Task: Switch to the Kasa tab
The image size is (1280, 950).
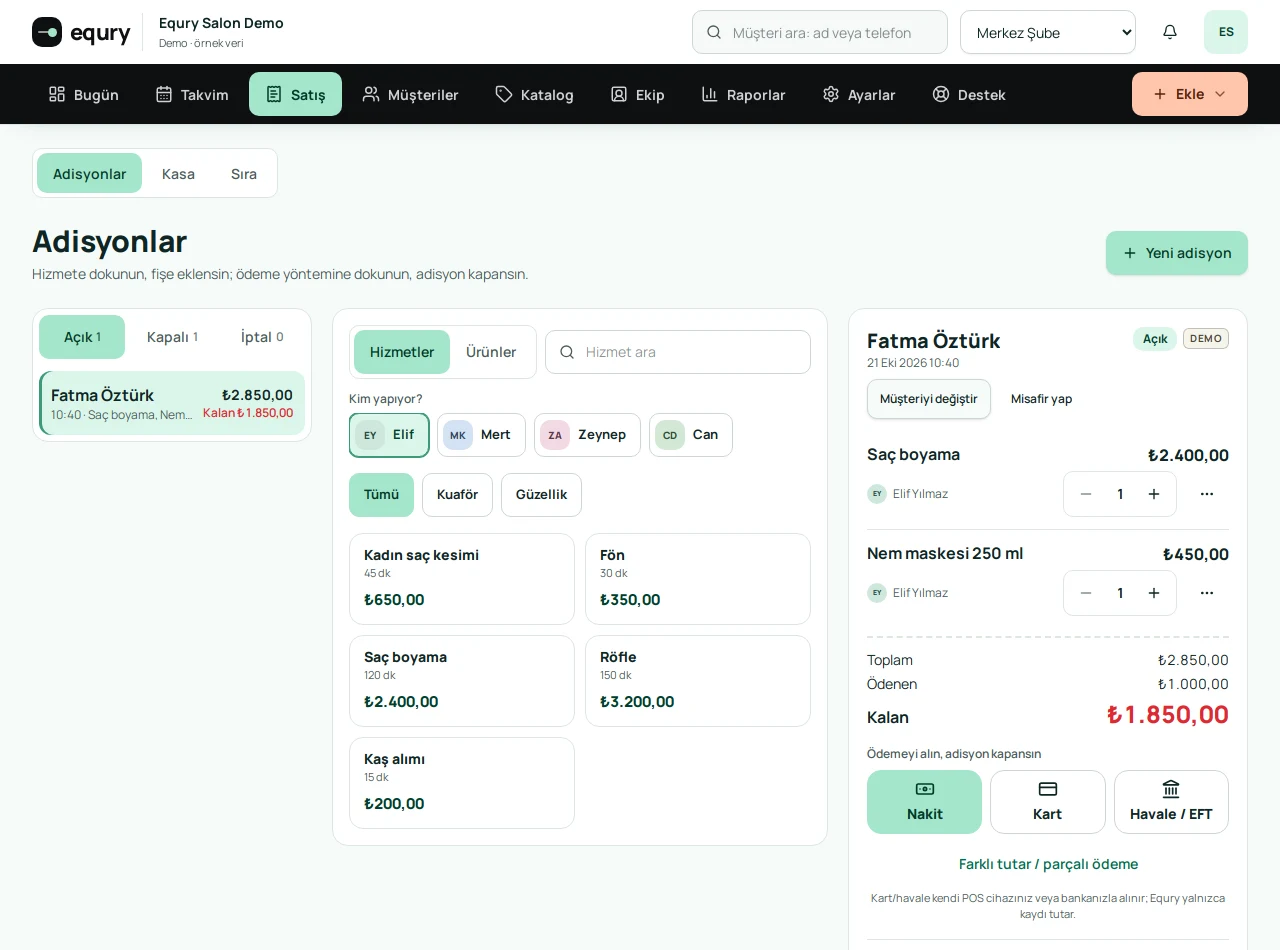Action: (x=178, y=173)
